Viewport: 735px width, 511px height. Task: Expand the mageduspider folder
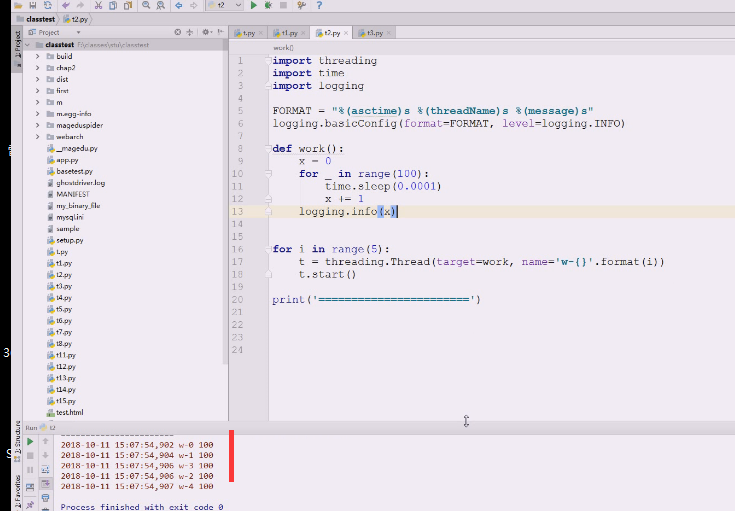click(x=38, y=125)
